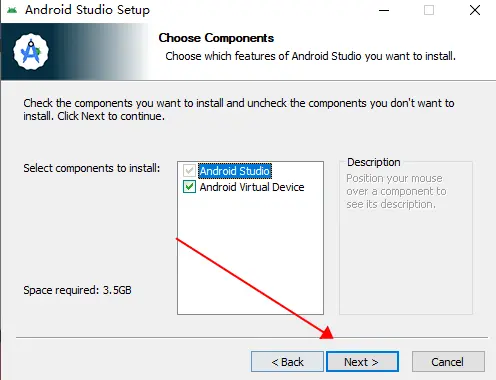The image size is (496, 380).
Task: Click the Android icon in the title bar
Action: pos(12,10)
